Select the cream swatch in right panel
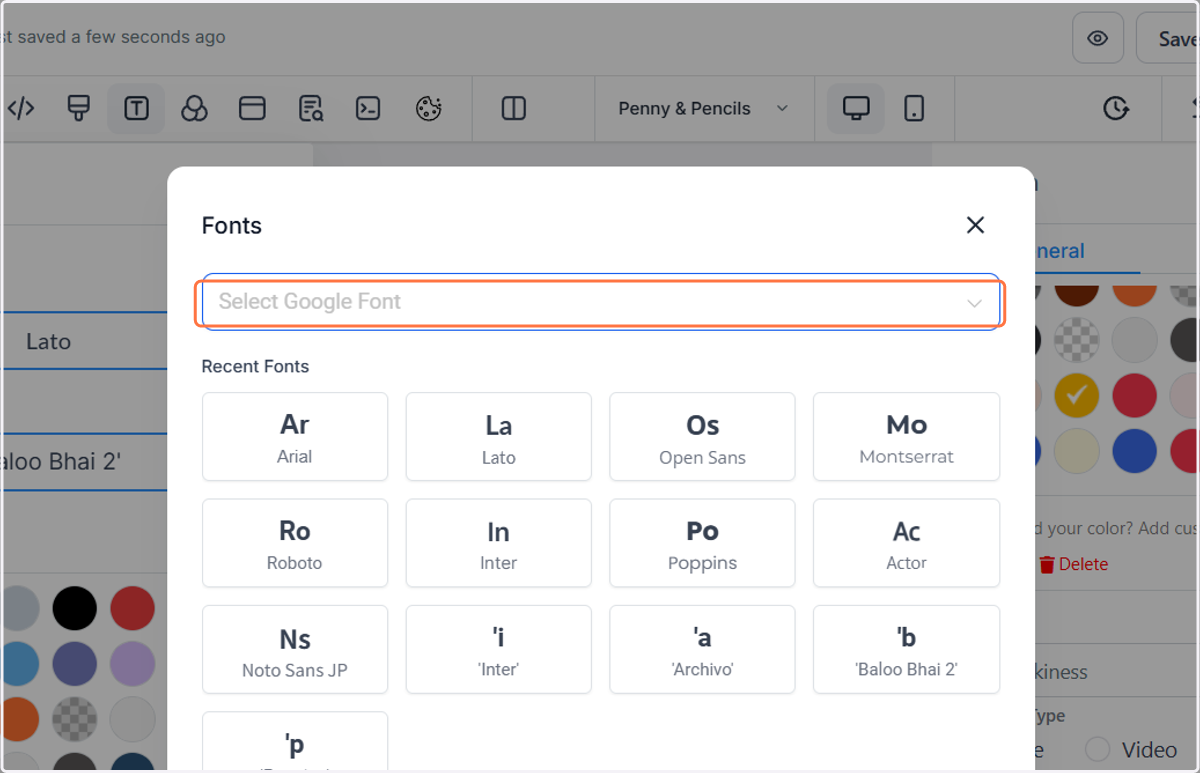This screenshot has height=773, width=1200. (x=1077, y=451)
